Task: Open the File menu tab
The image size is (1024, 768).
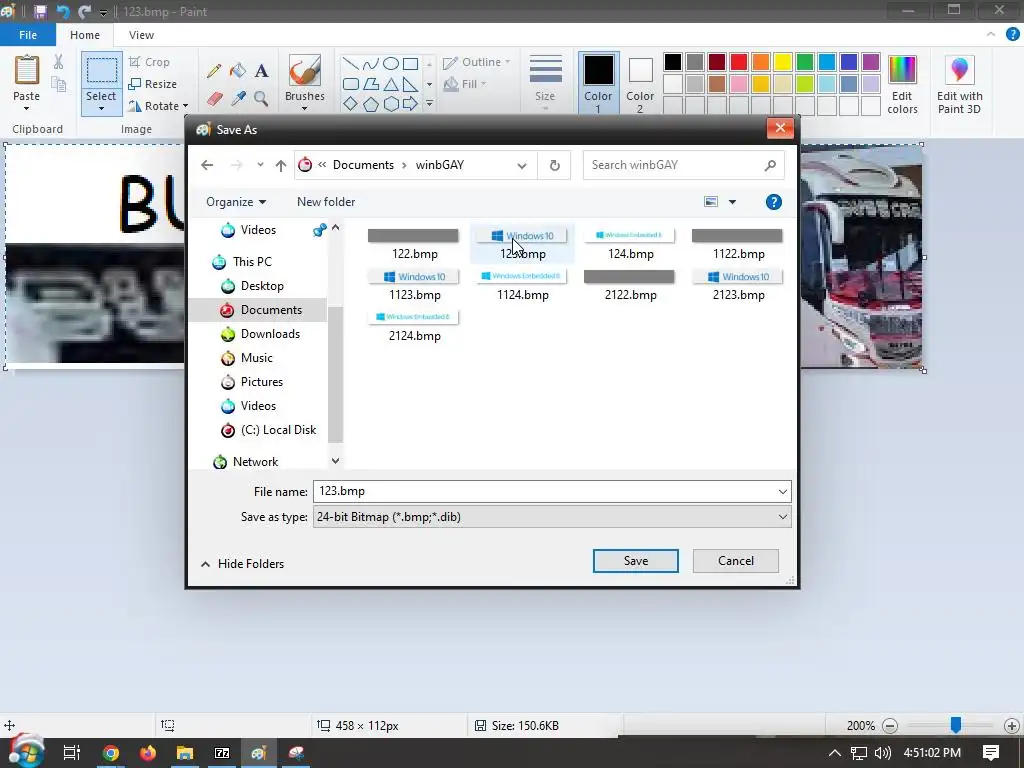Action: 28,35
